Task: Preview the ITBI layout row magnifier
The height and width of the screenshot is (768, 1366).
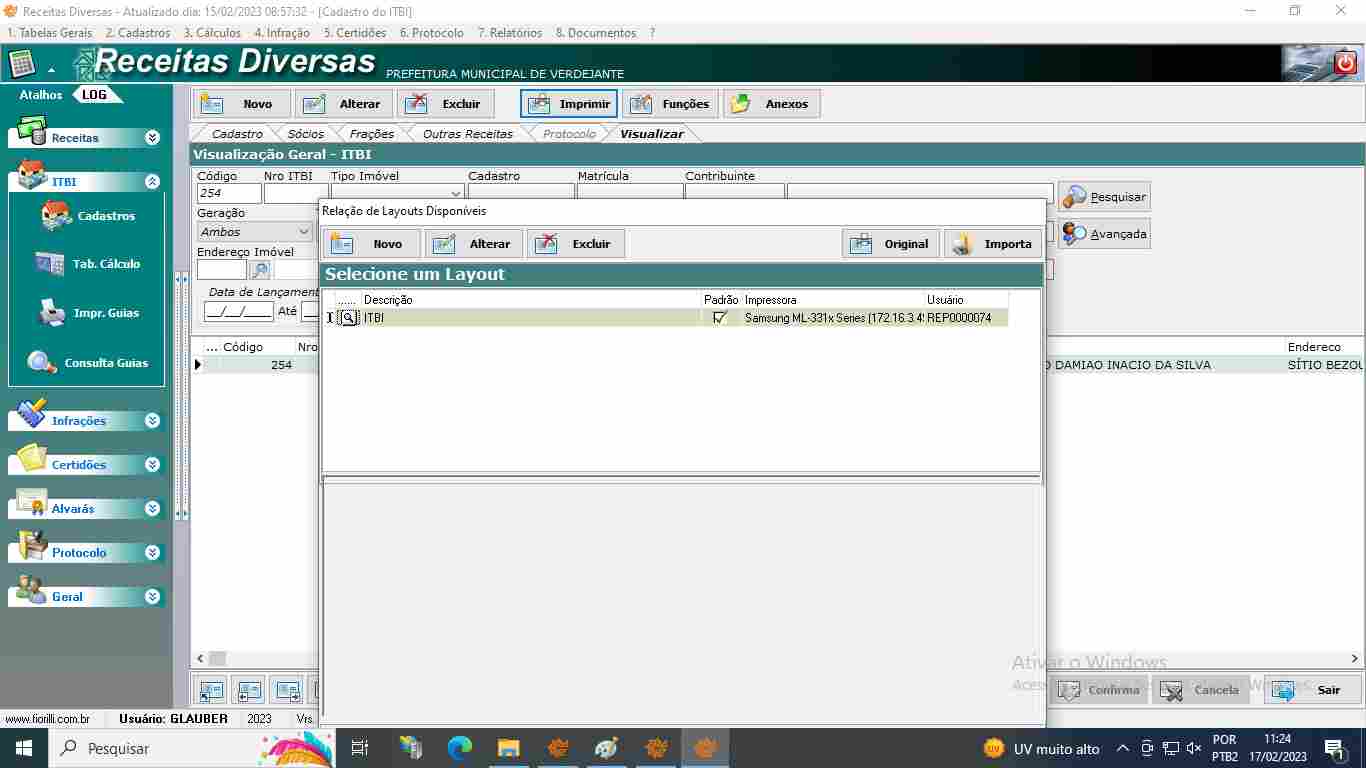Action: (348, 318)
